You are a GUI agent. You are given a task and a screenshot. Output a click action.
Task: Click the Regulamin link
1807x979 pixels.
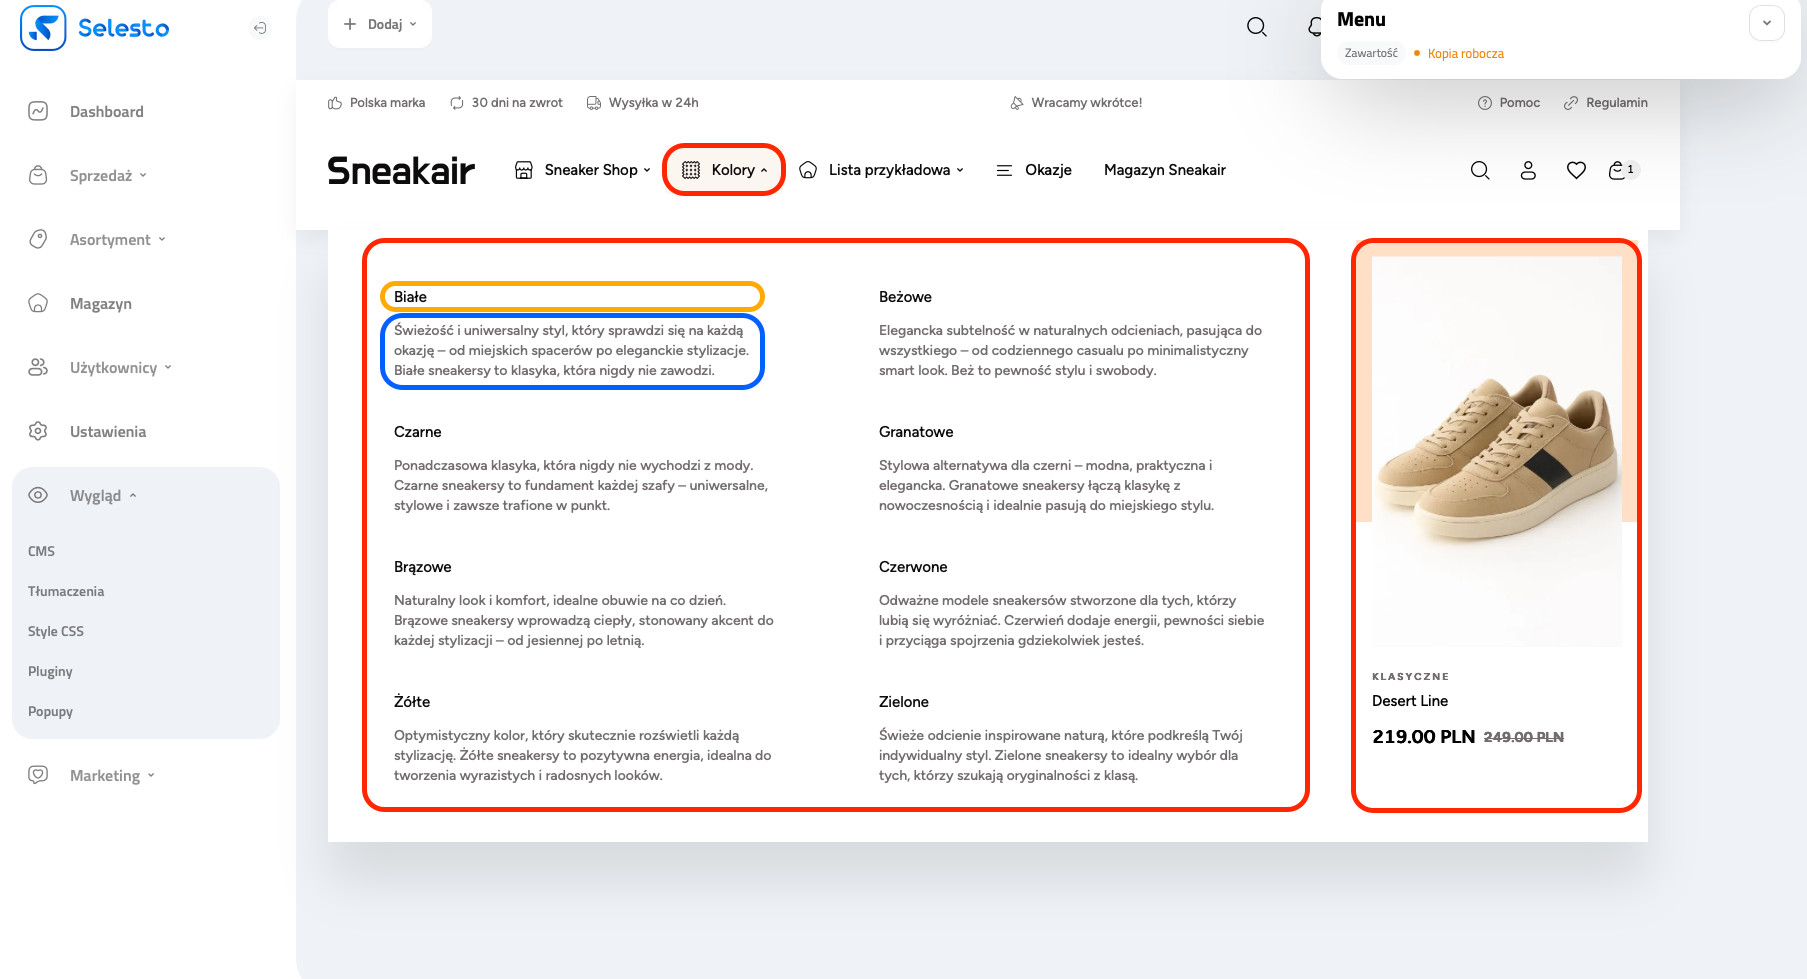point(1615,103)
